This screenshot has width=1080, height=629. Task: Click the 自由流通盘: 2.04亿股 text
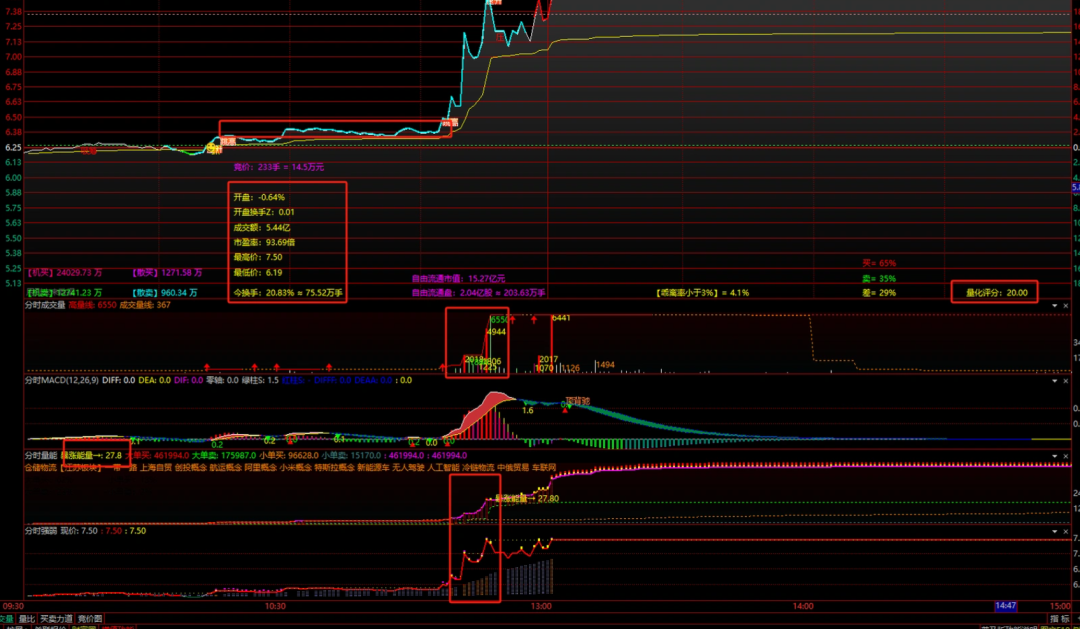tap(478, 293)
